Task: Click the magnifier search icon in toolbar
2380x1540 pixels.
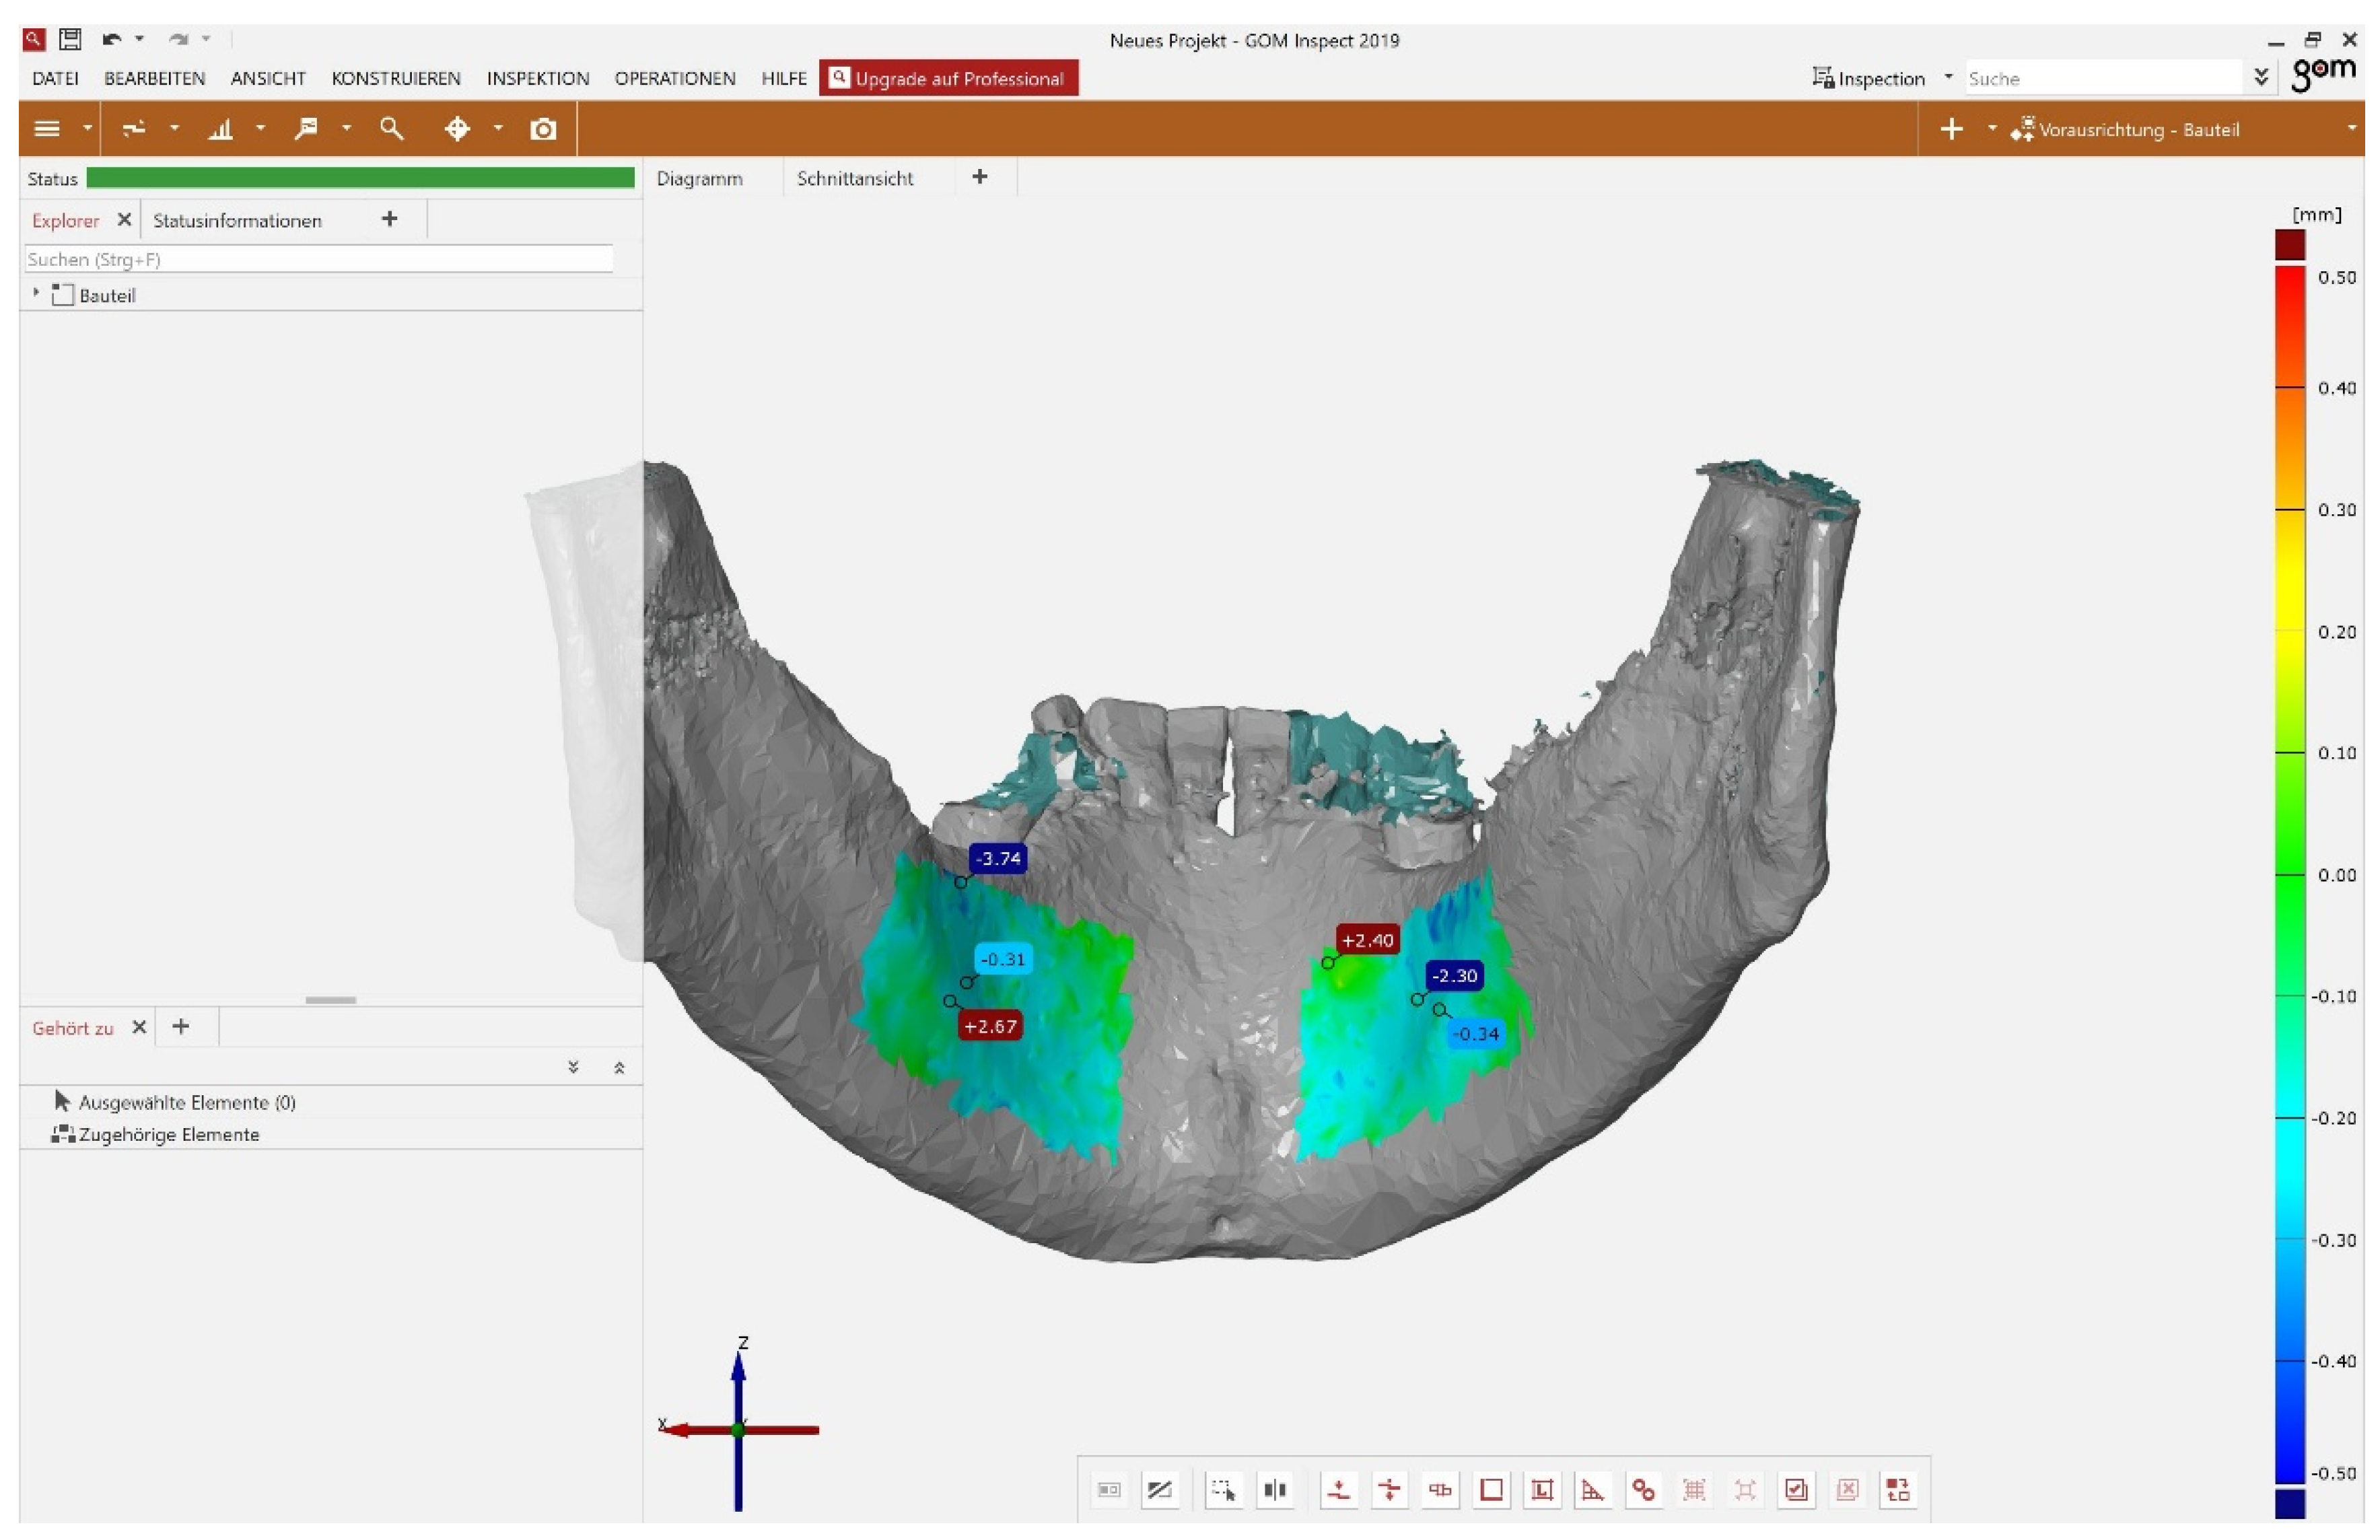Action: click(391, 129)
